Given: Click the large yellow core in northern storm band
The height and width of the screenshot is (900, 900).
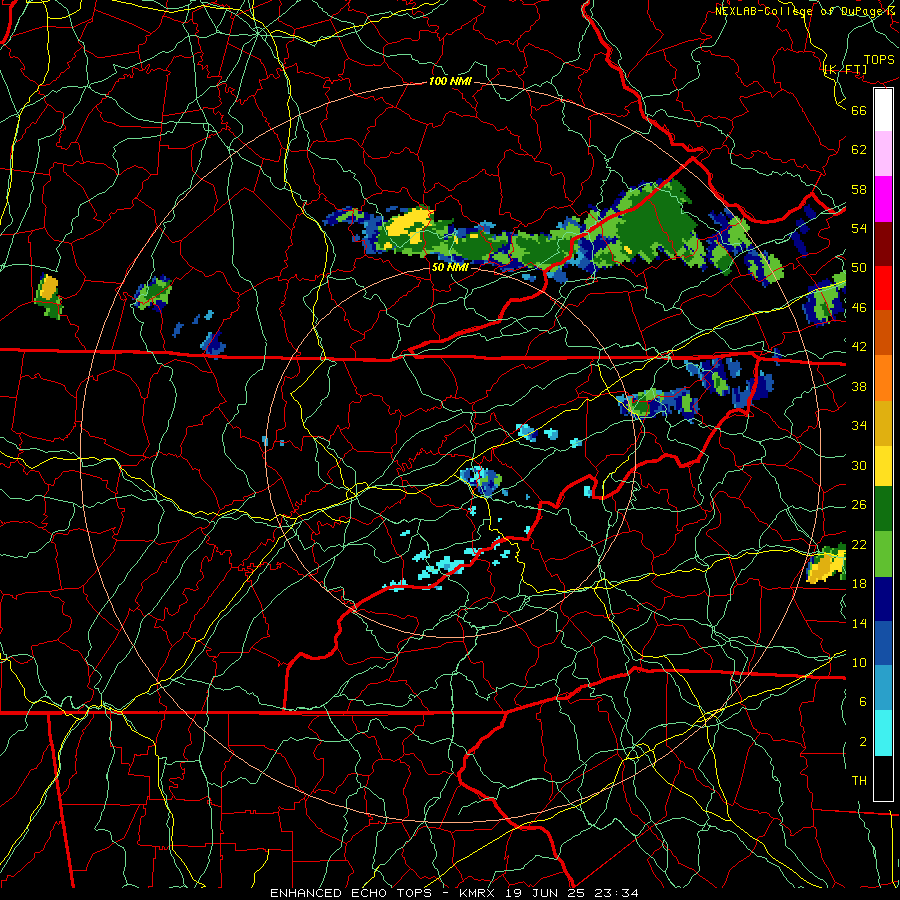Looking at the screenshot, I should click(x=408, y=224).
